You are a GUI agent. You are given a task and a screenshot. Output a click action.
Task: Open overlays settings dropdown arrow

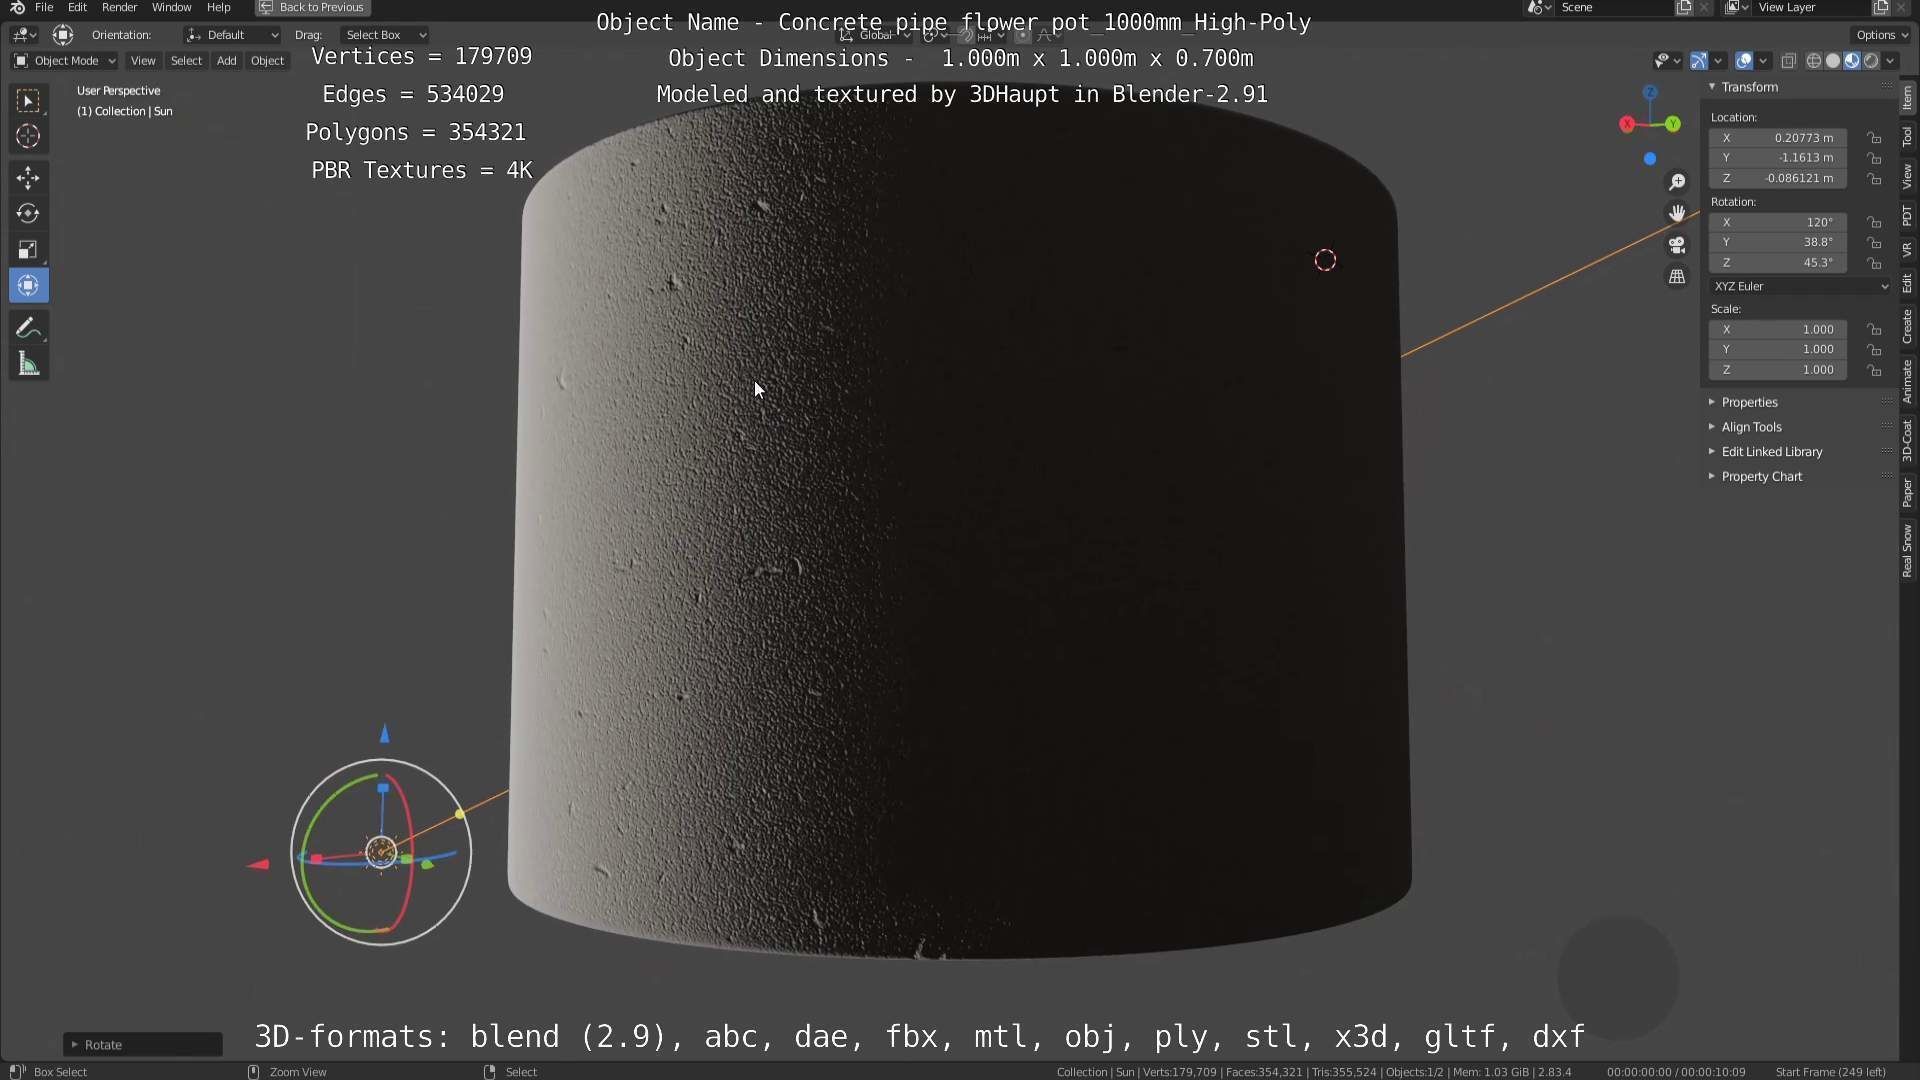point(1763,61)
